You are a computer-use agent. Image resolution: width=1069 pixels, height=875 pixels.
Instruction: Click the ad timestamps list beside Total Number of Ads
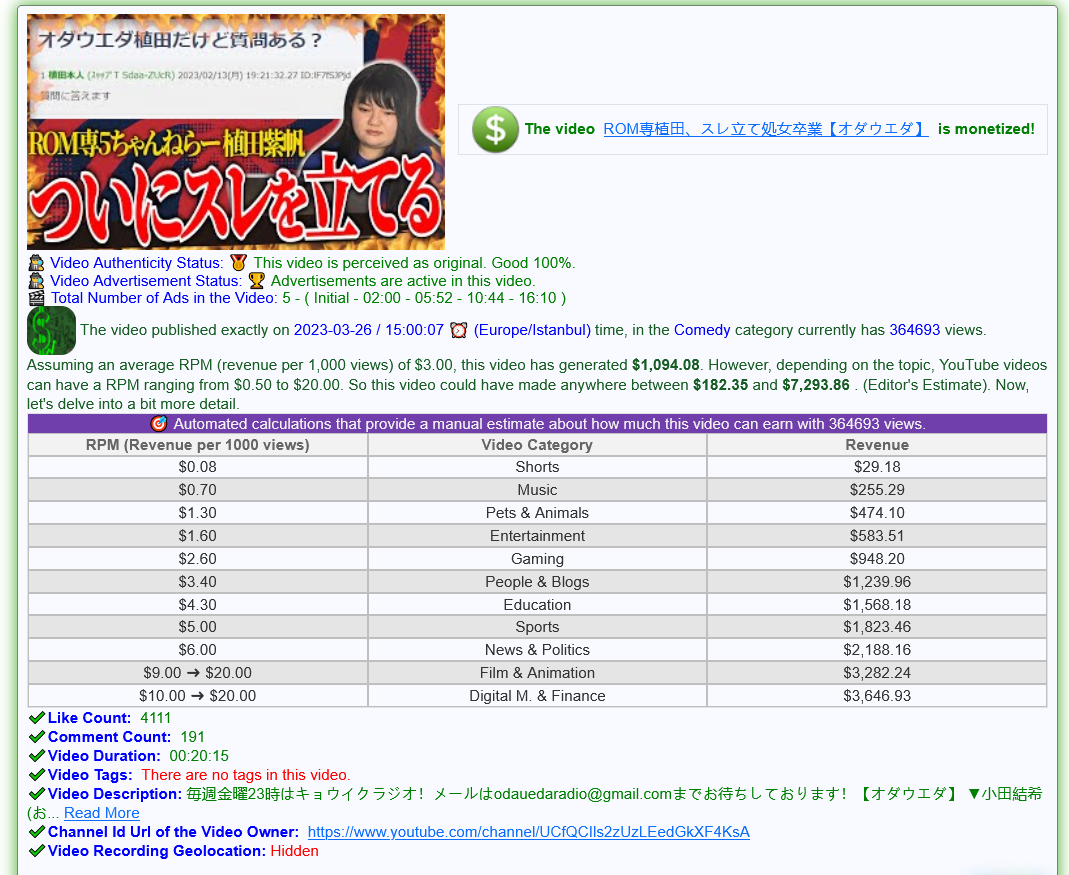(435, 298)
